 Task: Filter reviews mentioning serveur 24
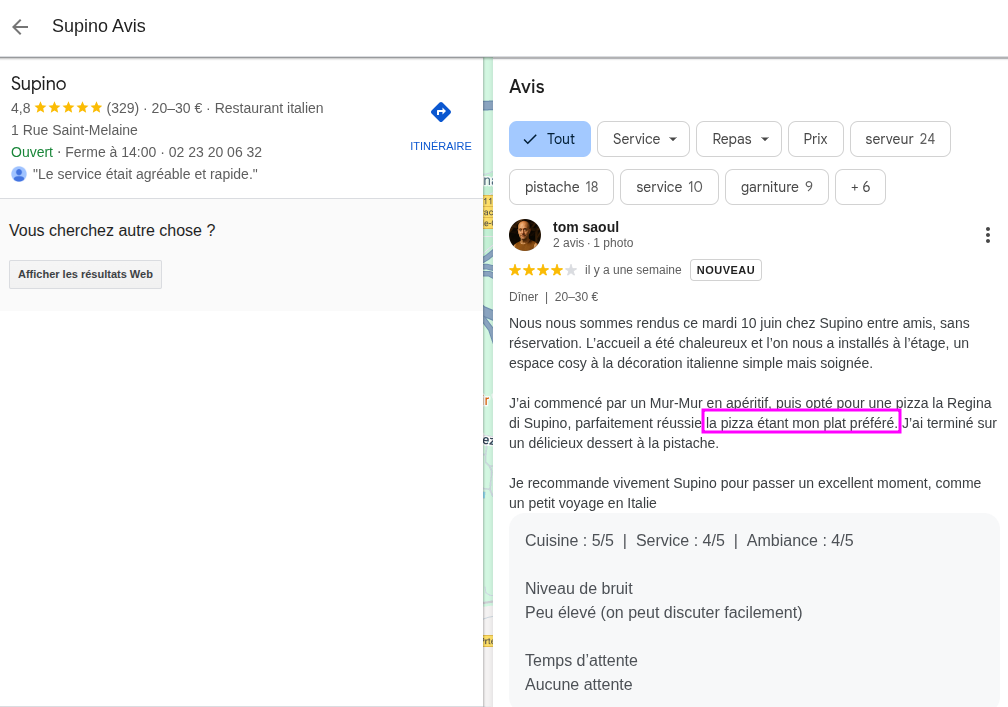(x=900, y=139)
